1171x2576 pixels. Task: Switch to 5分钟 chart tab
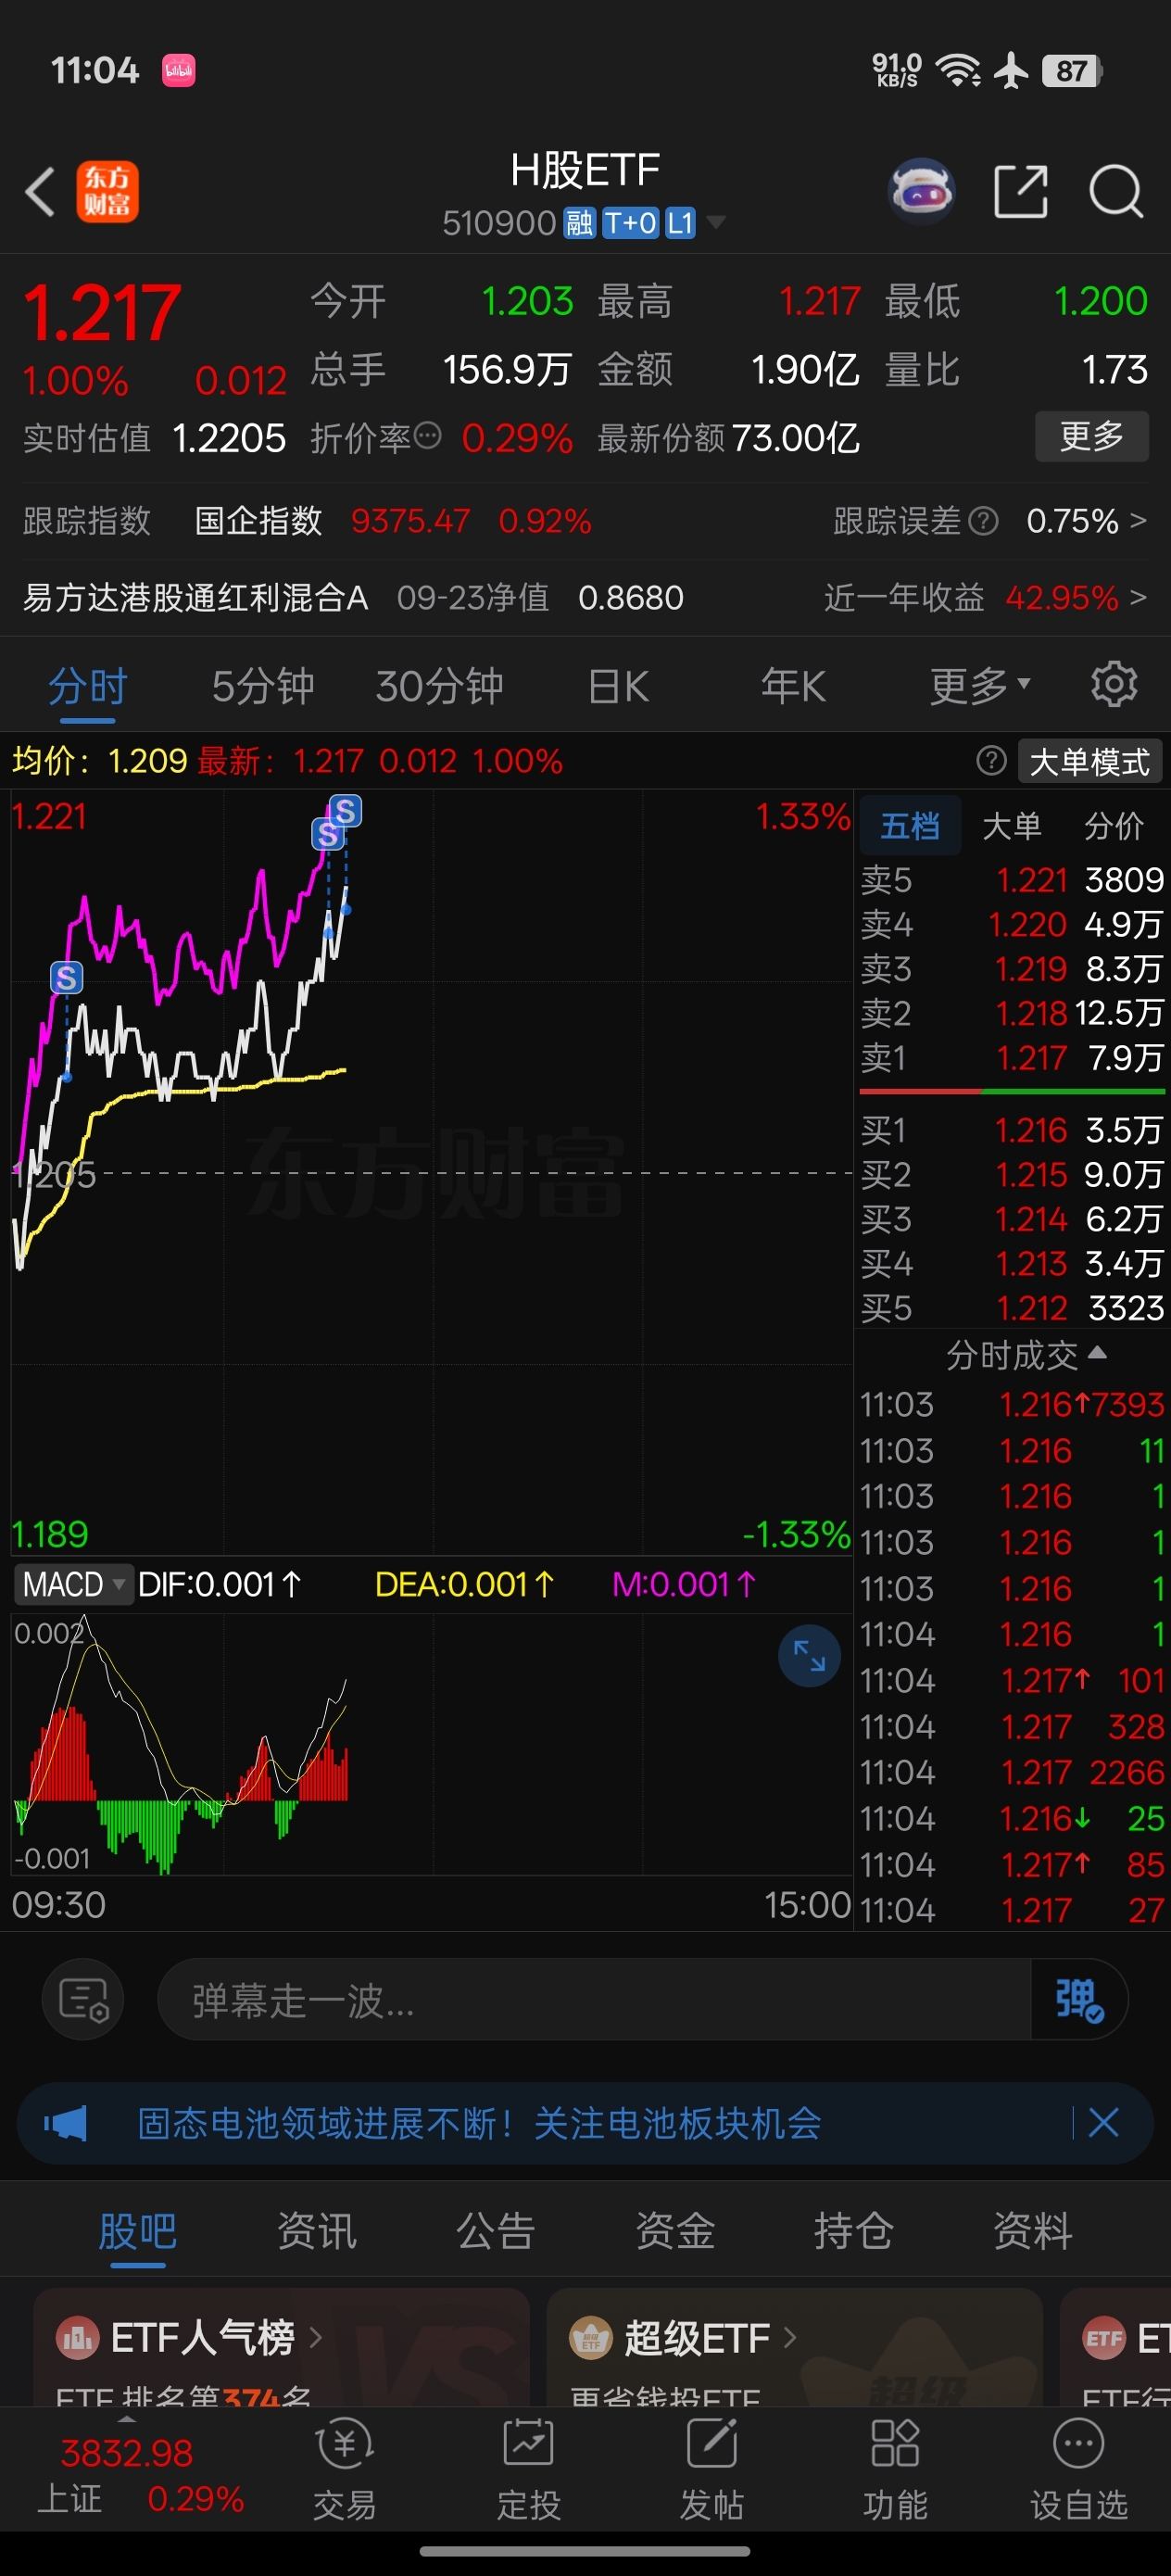point(263,687)
